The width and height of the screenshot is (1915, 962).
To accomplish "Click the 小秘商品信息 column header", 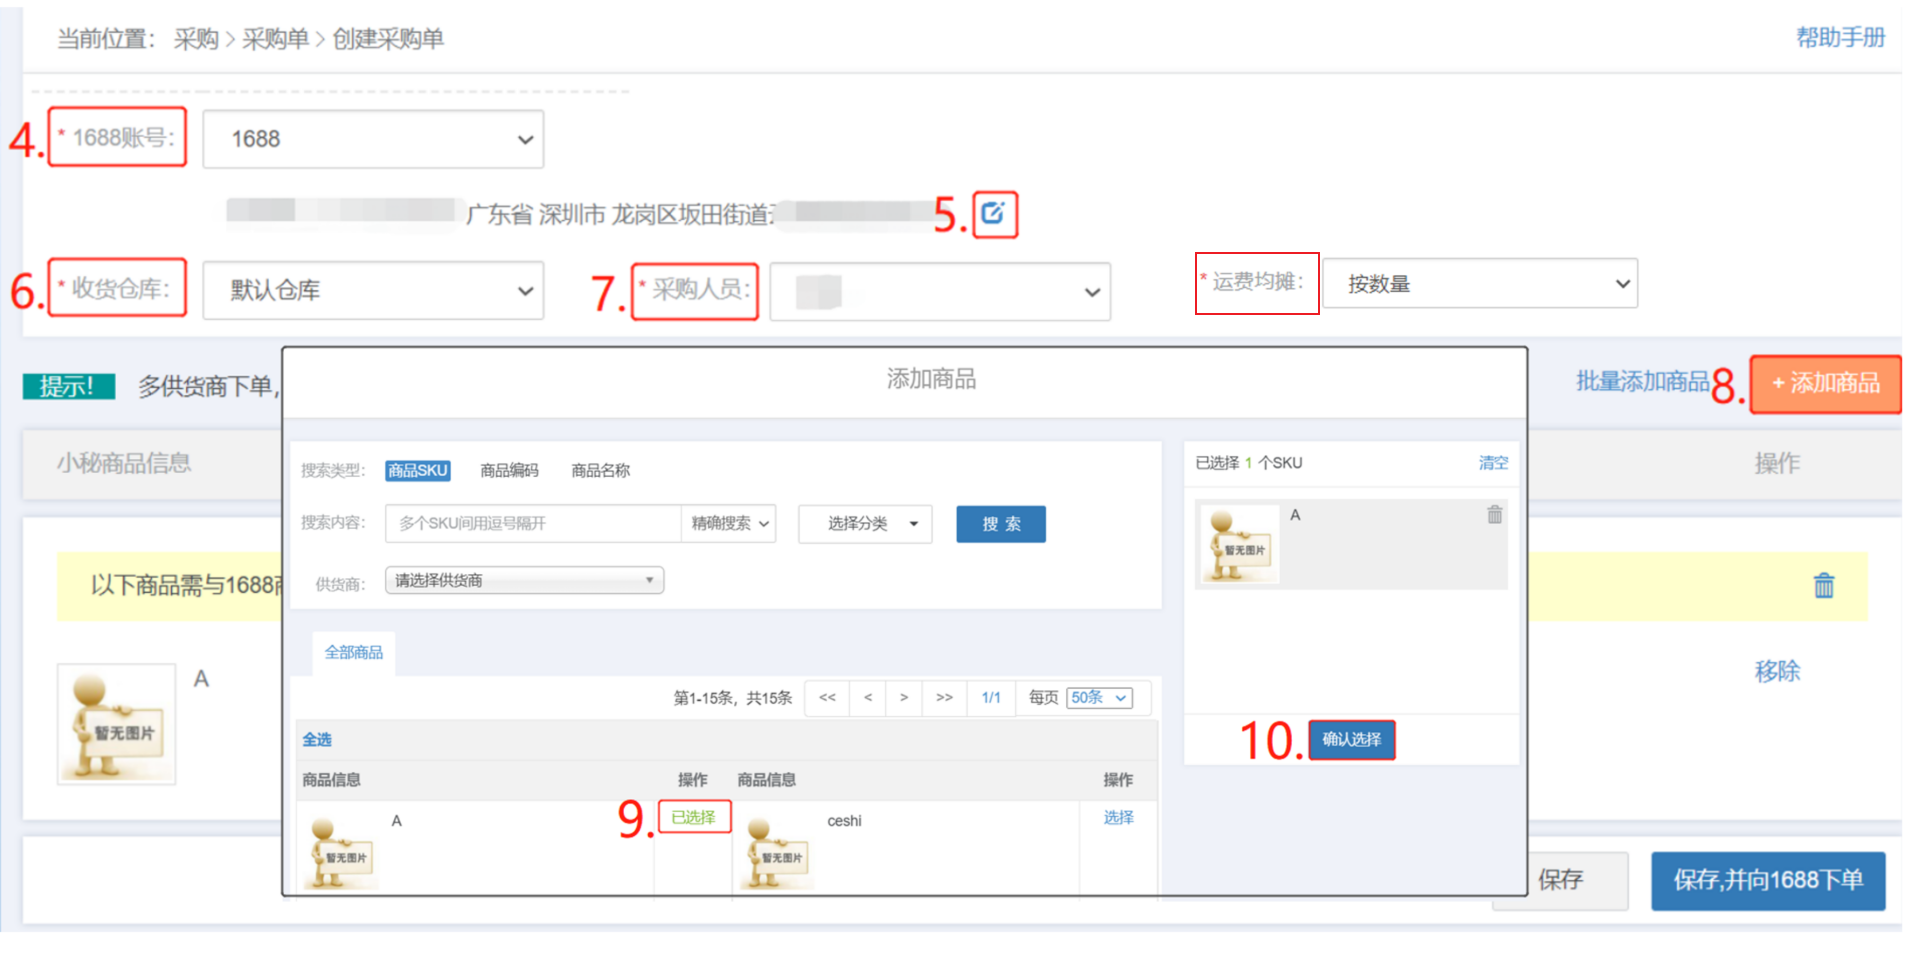I will [x=124, y=463].
